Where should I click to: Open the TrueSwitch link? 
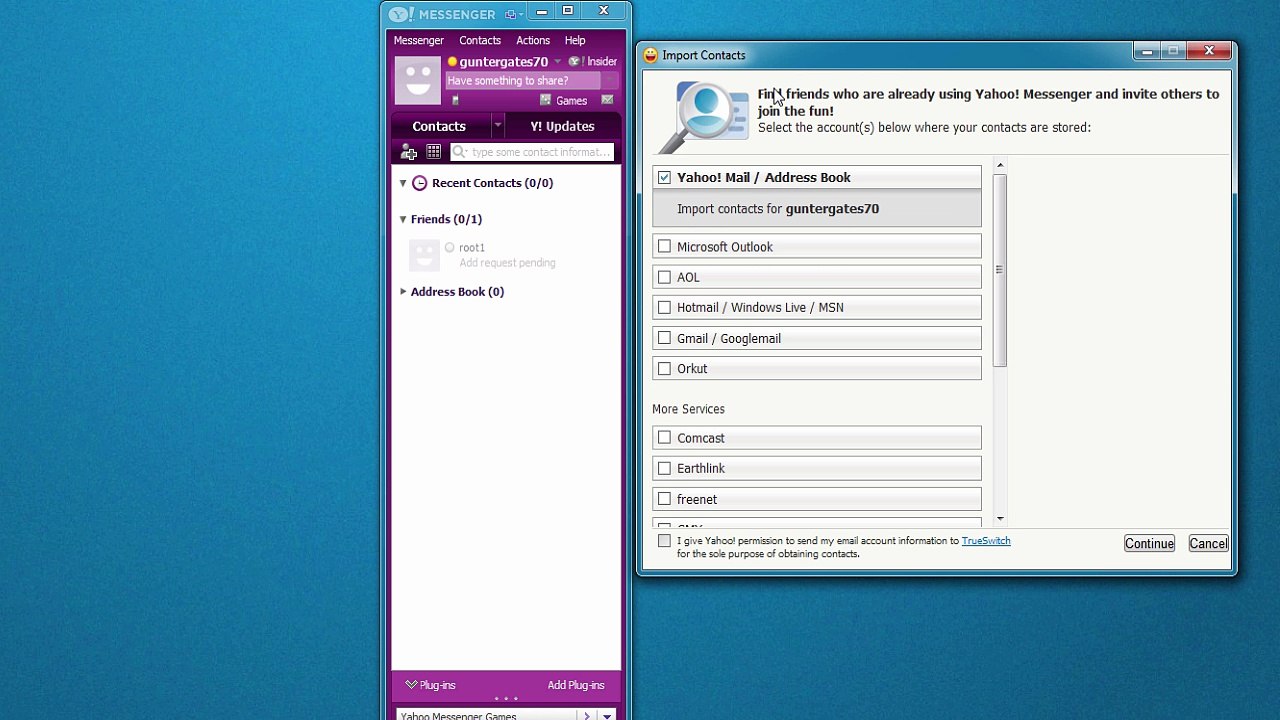tap(986, 541)
